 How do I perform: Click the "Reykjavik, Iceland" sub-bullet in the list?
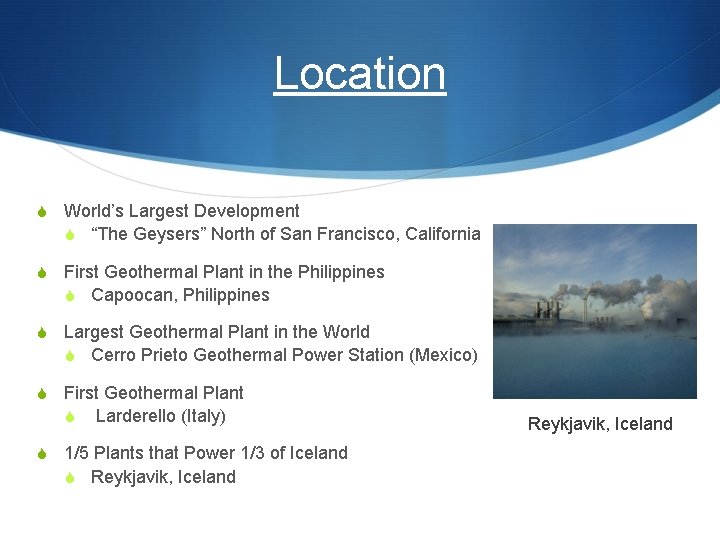click(163, 477)
